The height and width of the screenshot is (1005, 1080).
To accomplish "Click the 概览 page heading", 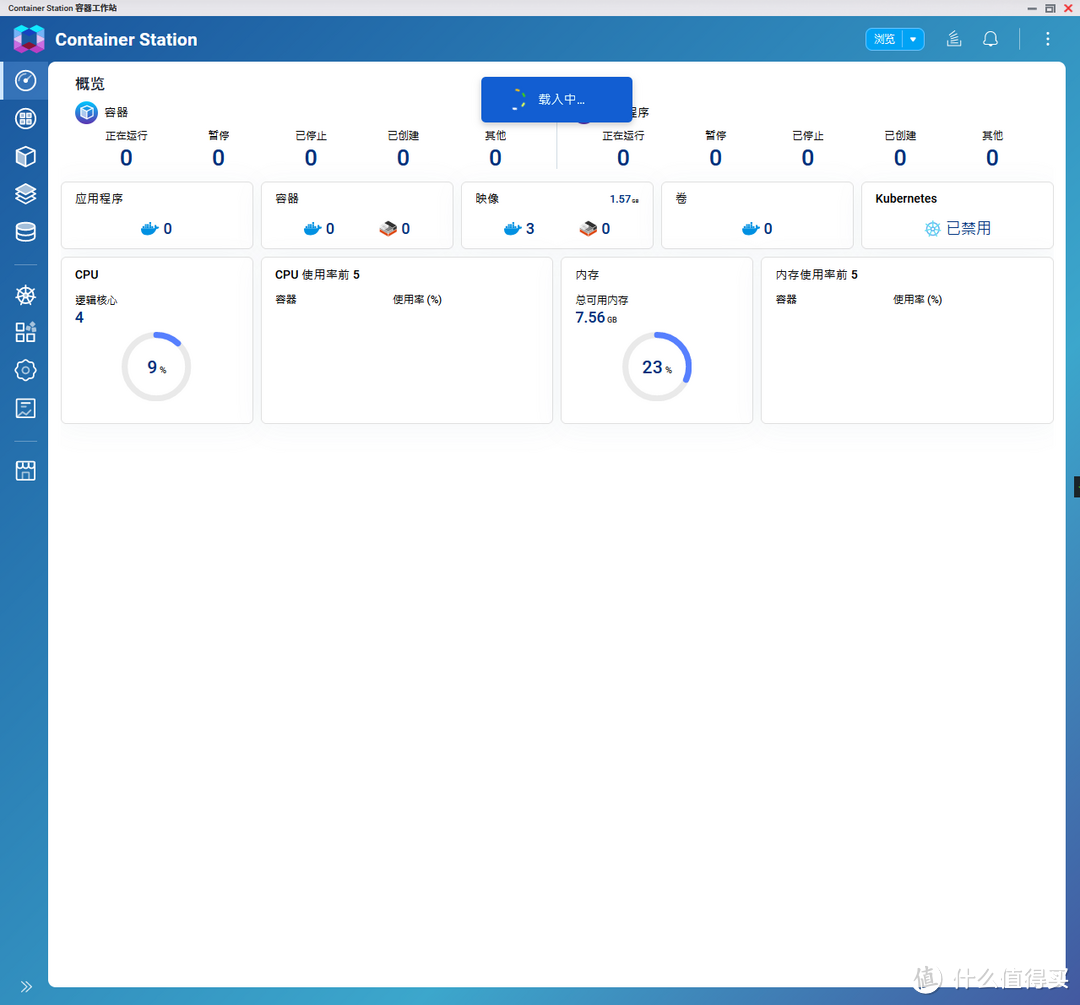I will pyautogui.click(x=90, y=84).
